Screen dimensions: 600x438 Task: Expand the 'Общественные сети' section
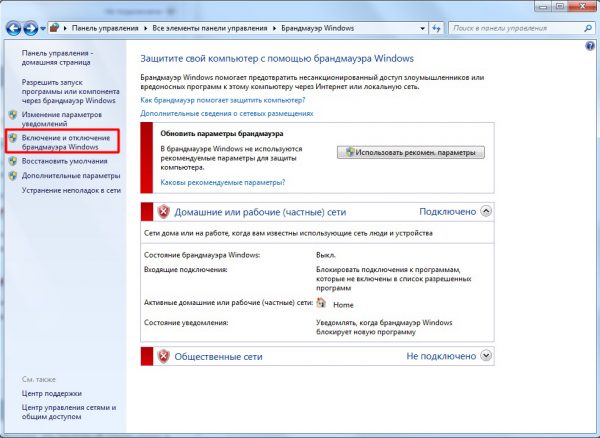coord(486,356)
